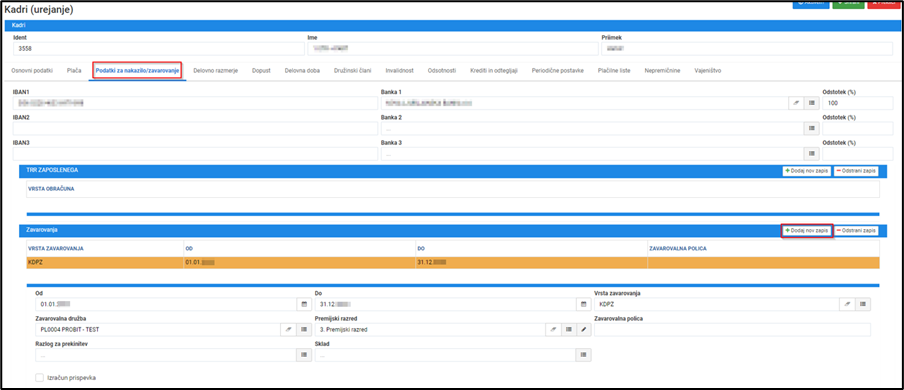Screen dimensions: 904x390
Task: Open the Banka 2 list lookup icon
Action: pos(812,129)
